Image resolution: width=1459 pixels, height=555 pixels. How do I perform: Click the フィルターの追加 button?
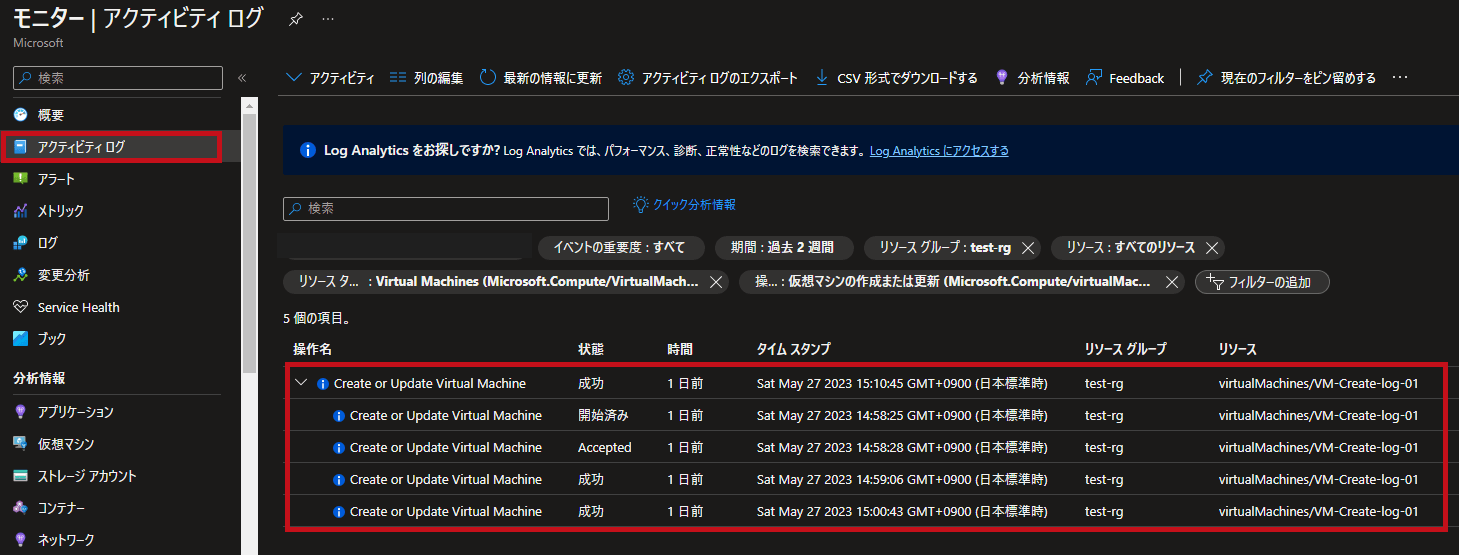click(1262, 282)
